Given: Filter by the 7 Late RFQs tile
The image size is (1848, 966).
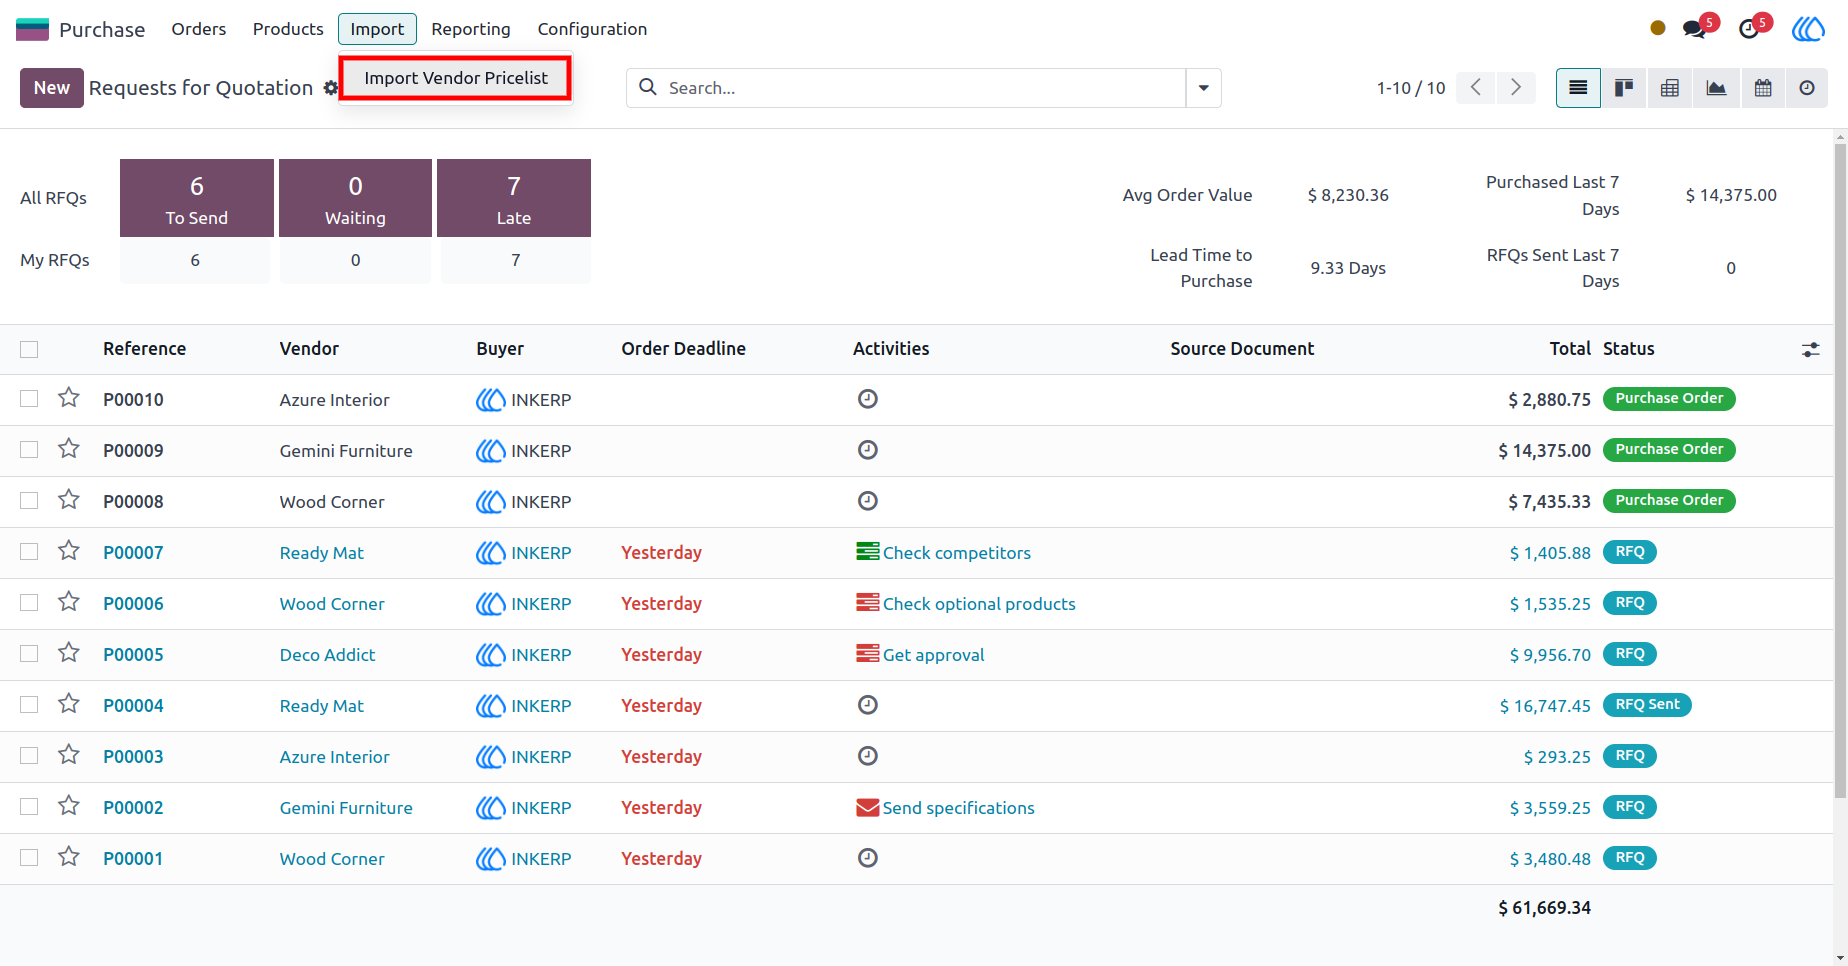Looking at the screenshot, I should (514, 198).
